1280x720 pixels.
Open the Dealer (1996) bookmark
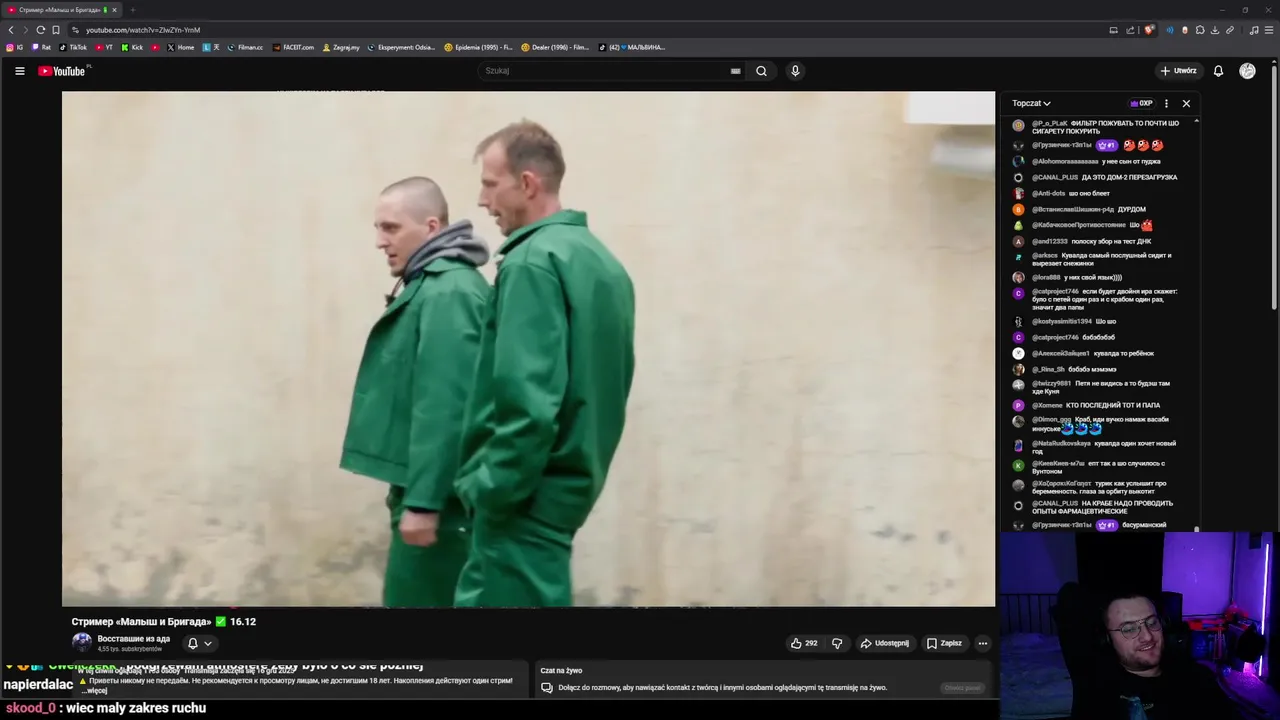pyautogui.click(x=555, y=47)
